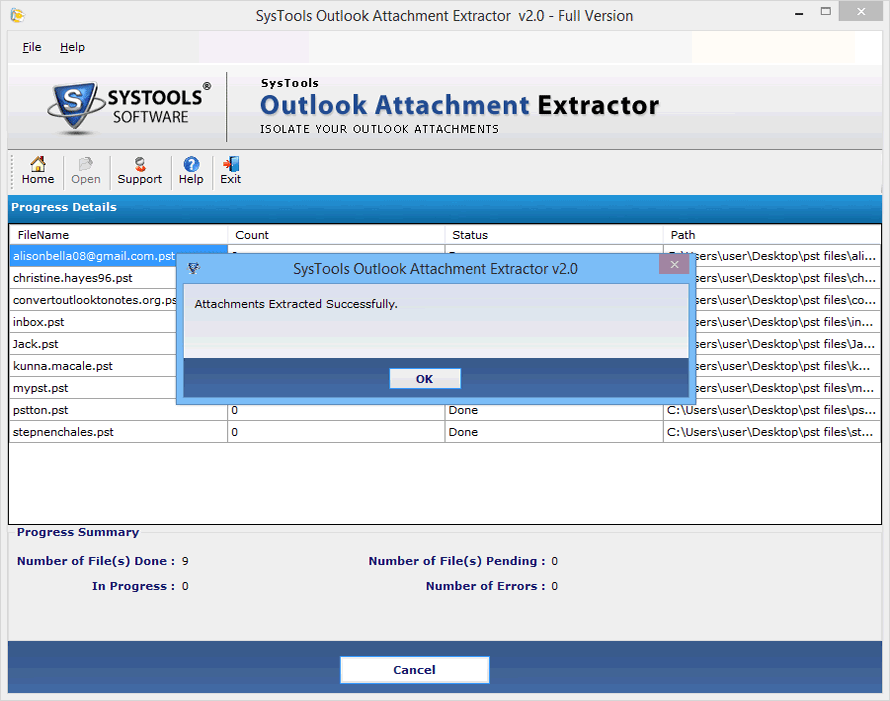Click the 'Number of File(s) Pending' label

coord(456,561)
